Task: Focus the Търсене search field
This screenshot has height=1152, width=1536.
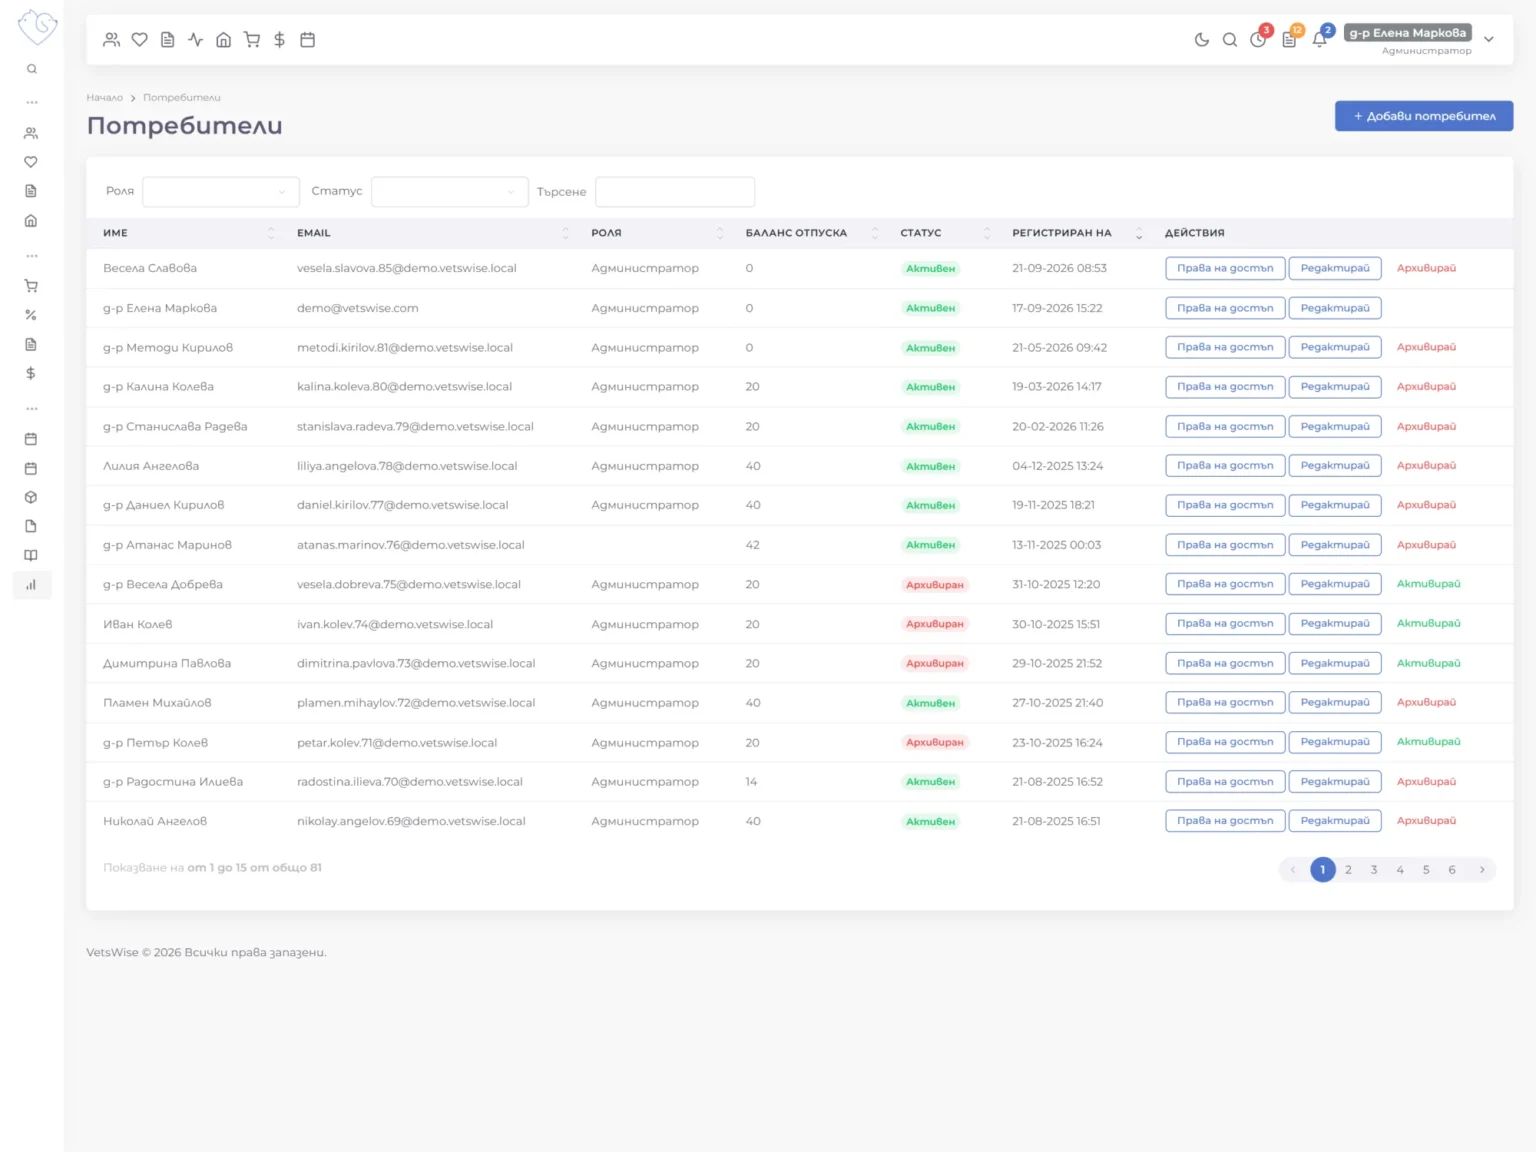Action: click(675, 192)
